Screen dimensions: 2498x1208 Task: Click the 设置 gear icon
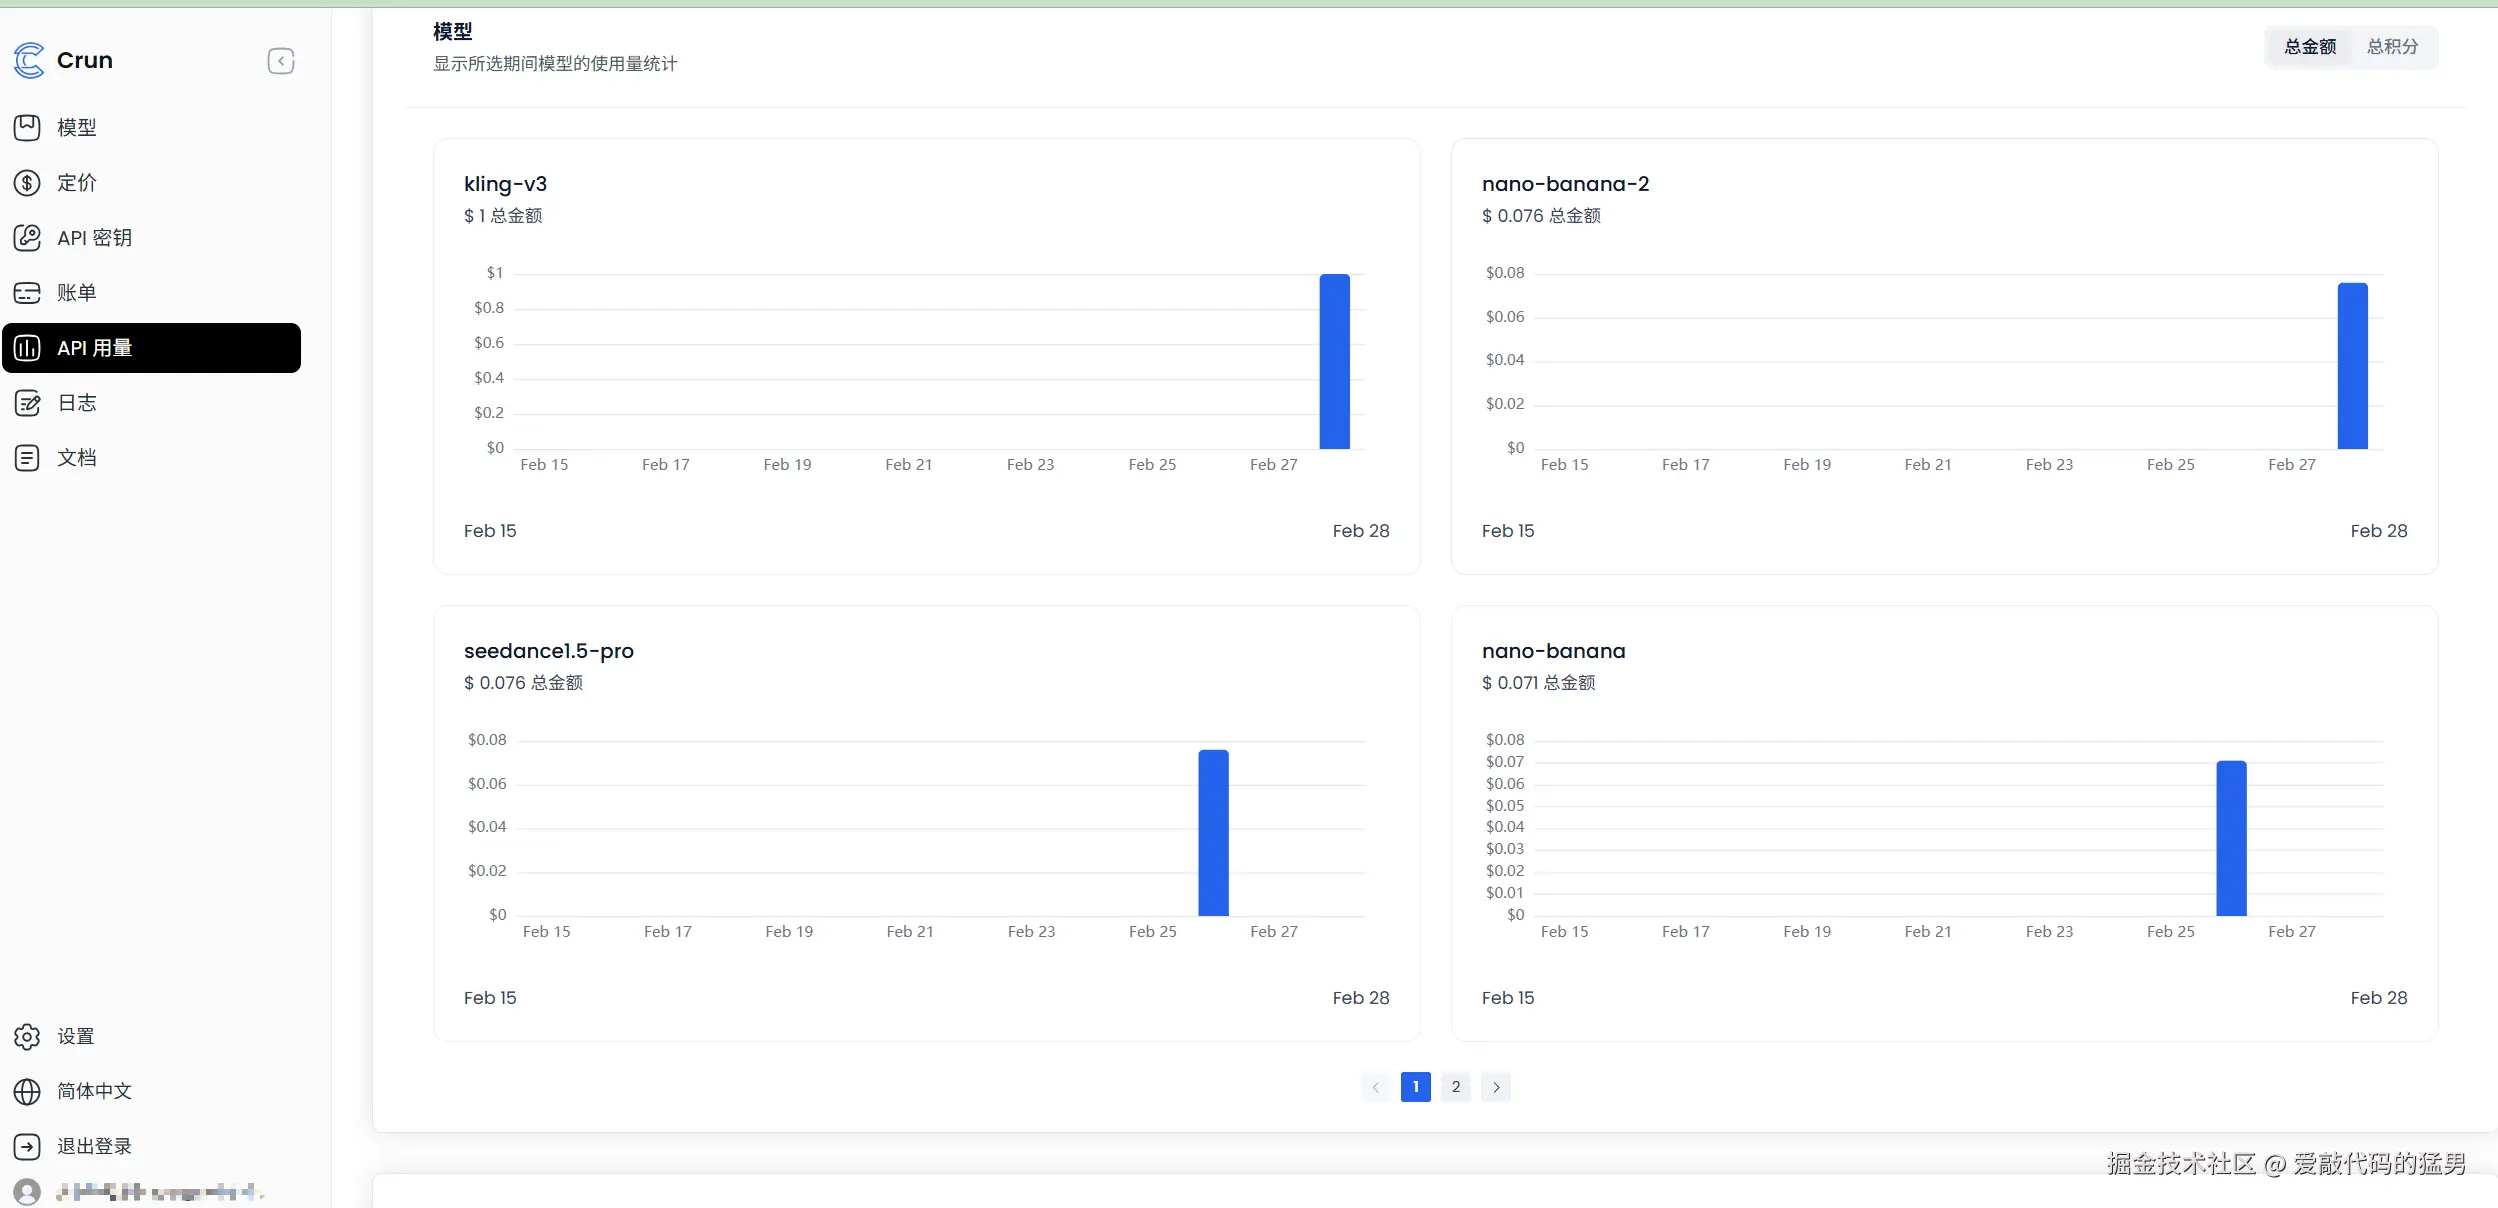27,1036
